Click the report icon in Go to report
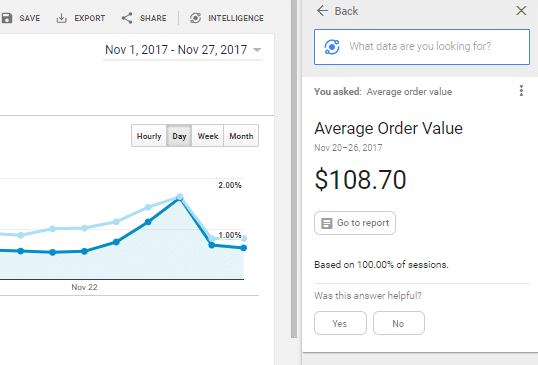Screen dimensions: 538x365 (327, 223)
